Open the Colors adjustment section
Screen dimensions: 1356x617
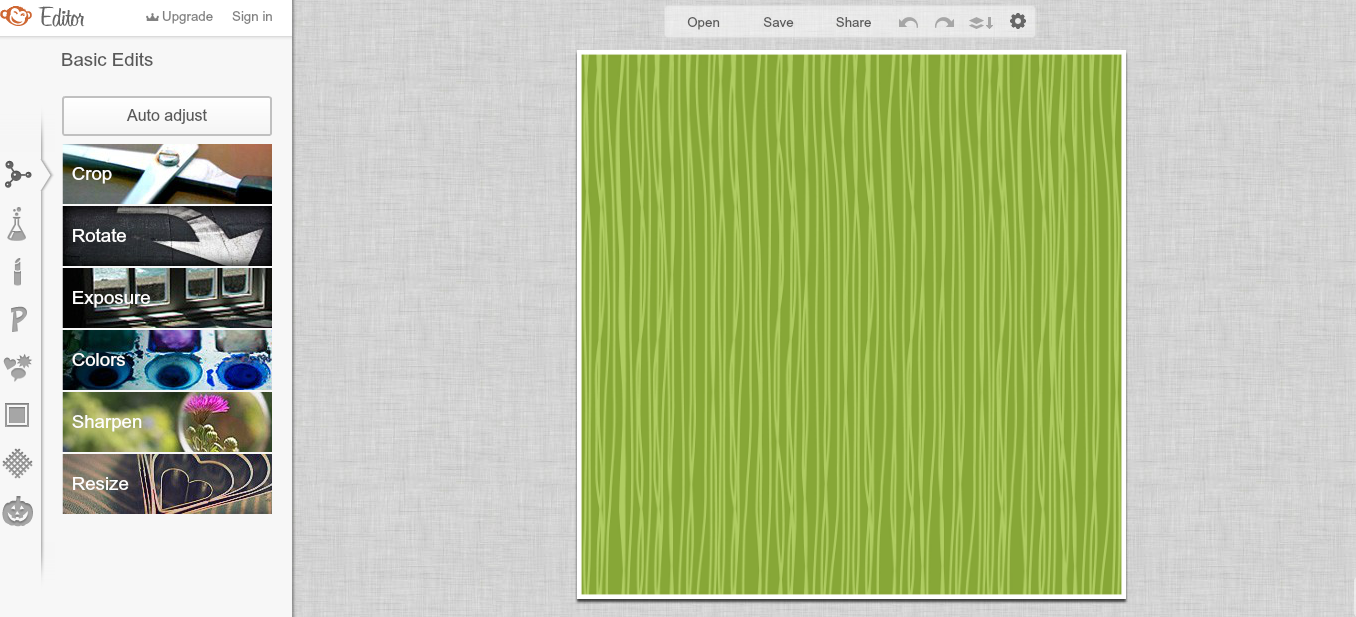tap(167, 360)
